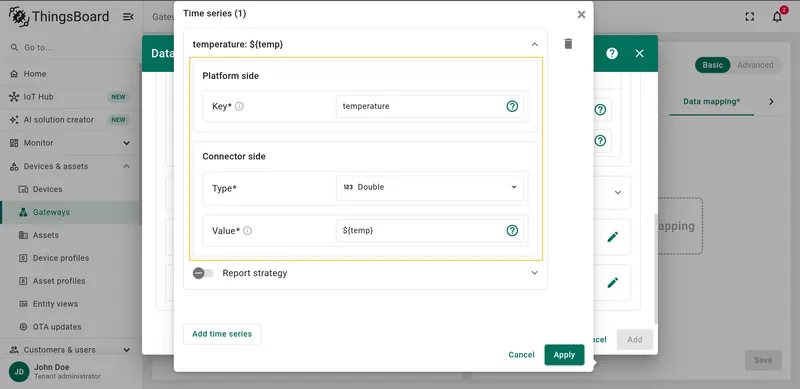Switch to Advanced mode toggle
Image resolution: width=800 pixels, height=389 pixels.
(755, 65)
